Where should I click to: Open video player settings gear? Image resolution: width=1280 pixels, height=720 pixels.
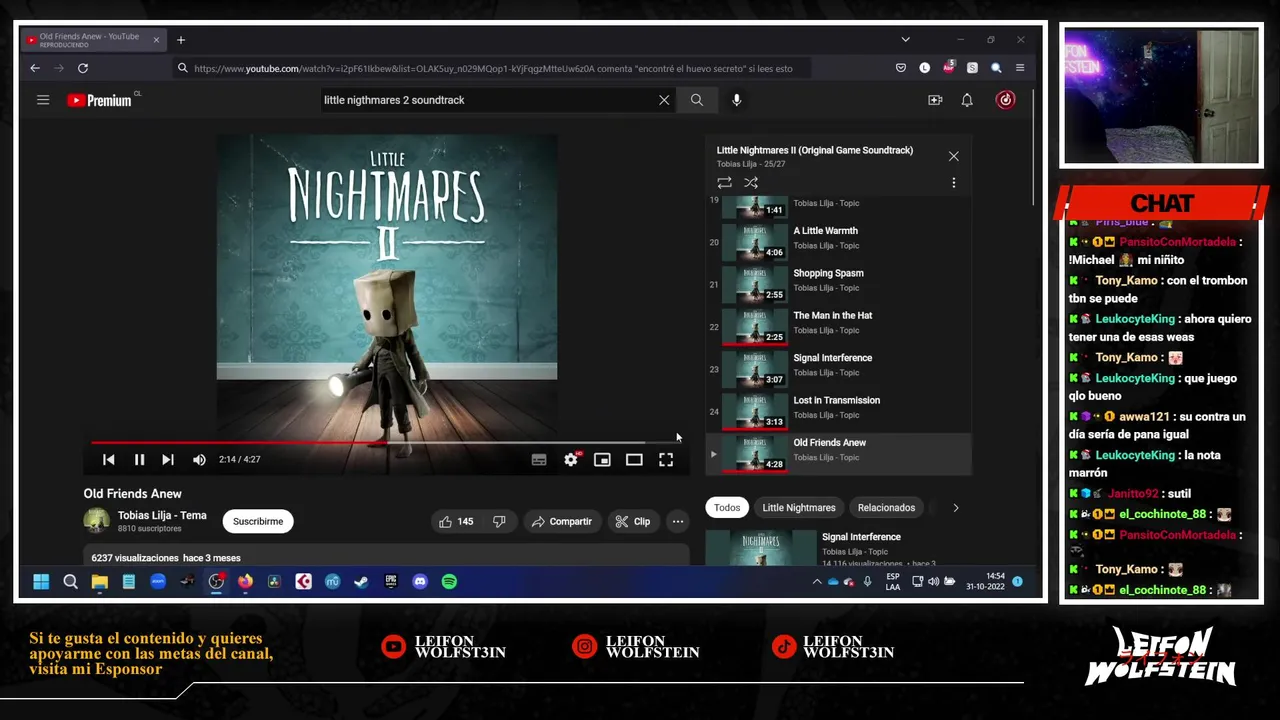tap(571, 460)
